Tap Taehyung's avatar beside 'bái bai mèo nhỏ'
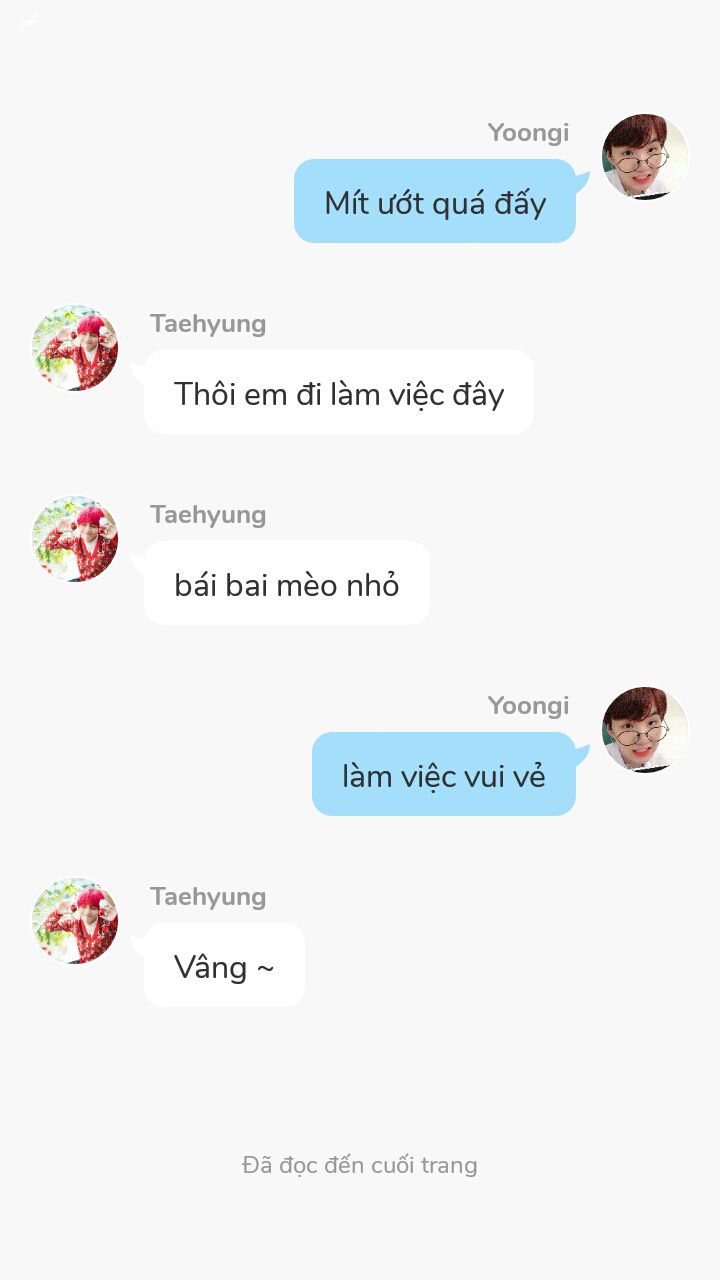720x1280 pixels. click(75, 539)
